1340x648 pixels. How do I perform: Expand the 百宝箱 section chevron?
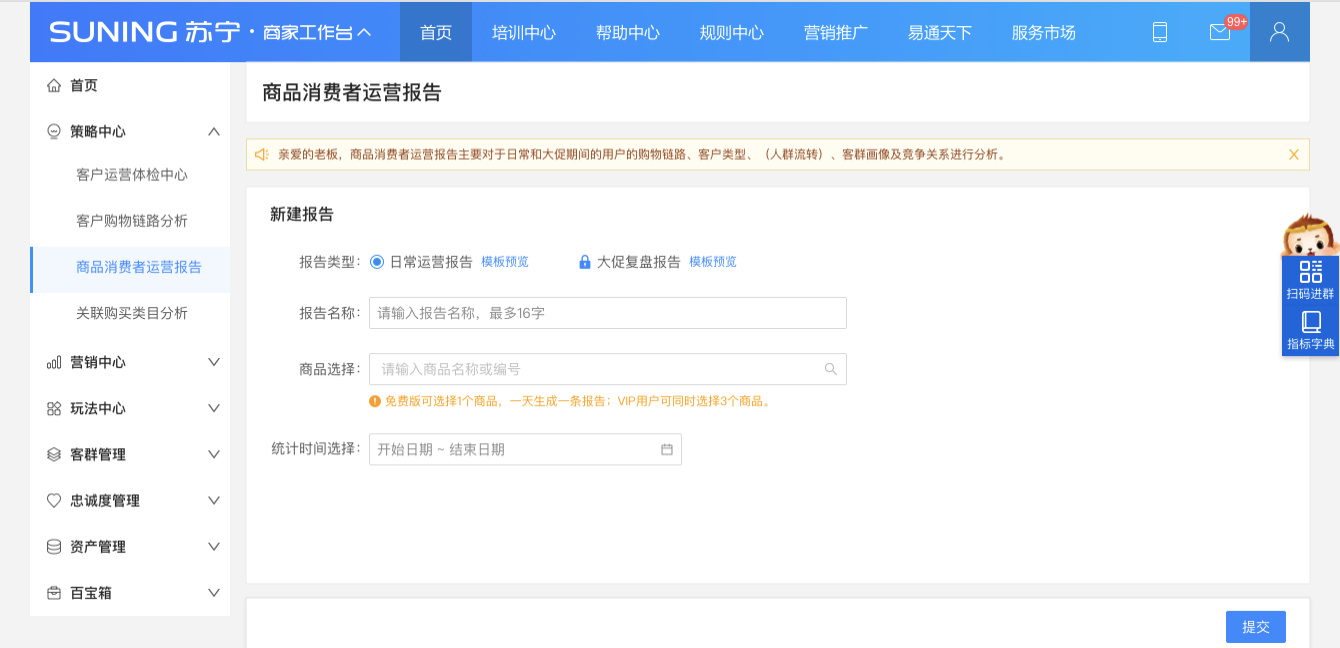[213, 592]
